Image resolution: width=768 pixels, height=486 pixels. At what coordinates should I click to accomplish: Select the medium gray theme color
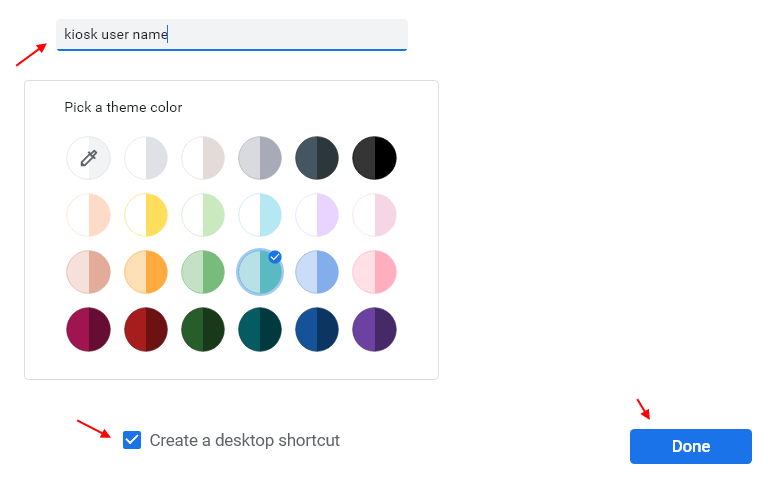(260, 158)
